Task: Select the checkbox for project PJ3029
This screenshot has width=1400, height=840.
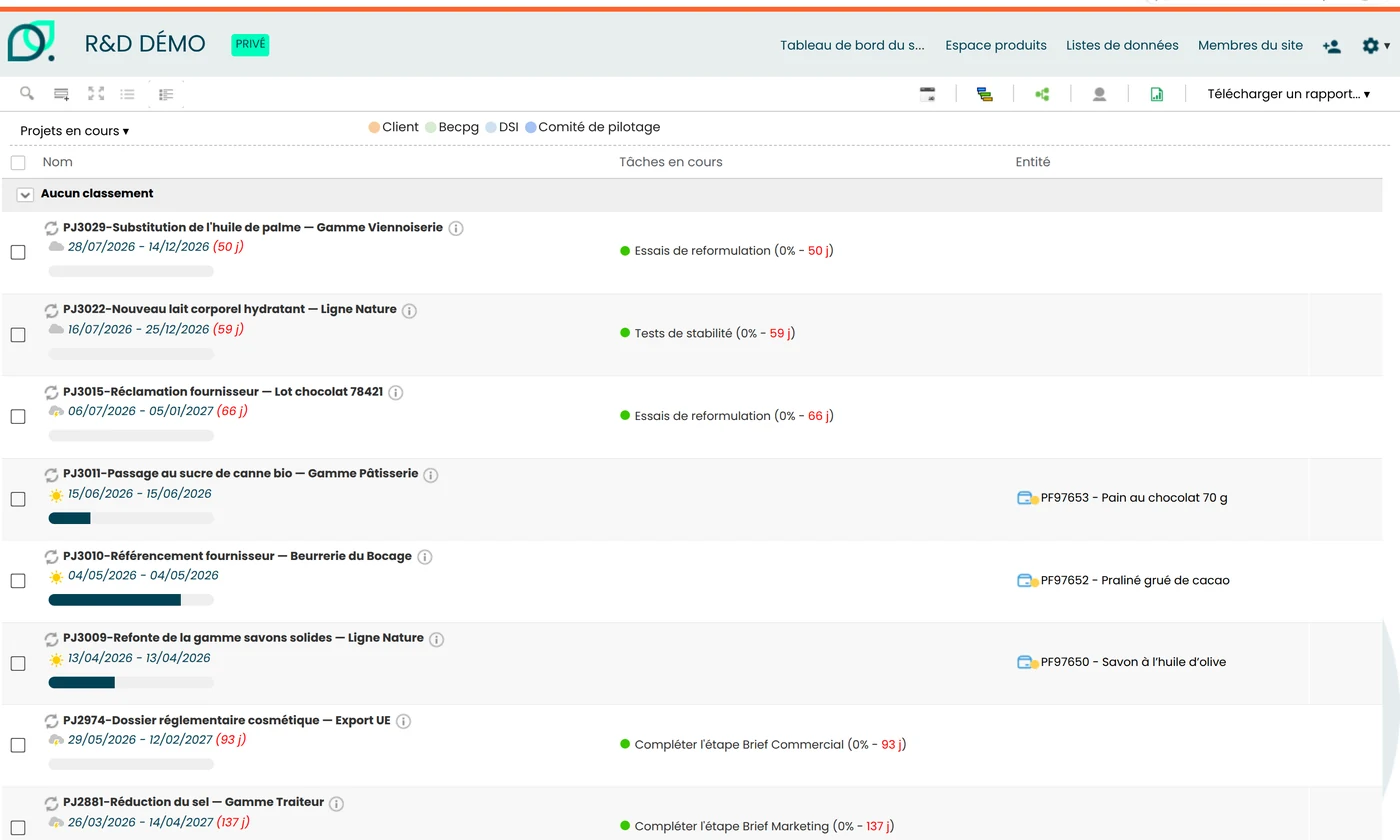Action: (18, 252)
